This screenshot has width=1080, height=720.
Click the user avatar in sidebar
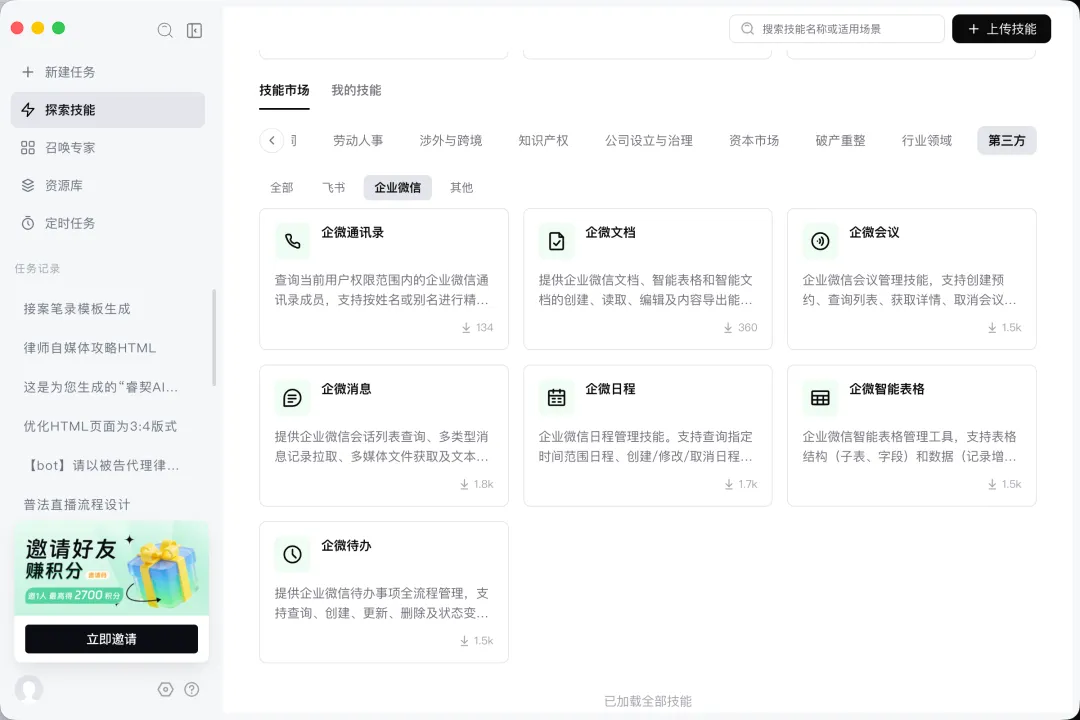click(29, 688)
